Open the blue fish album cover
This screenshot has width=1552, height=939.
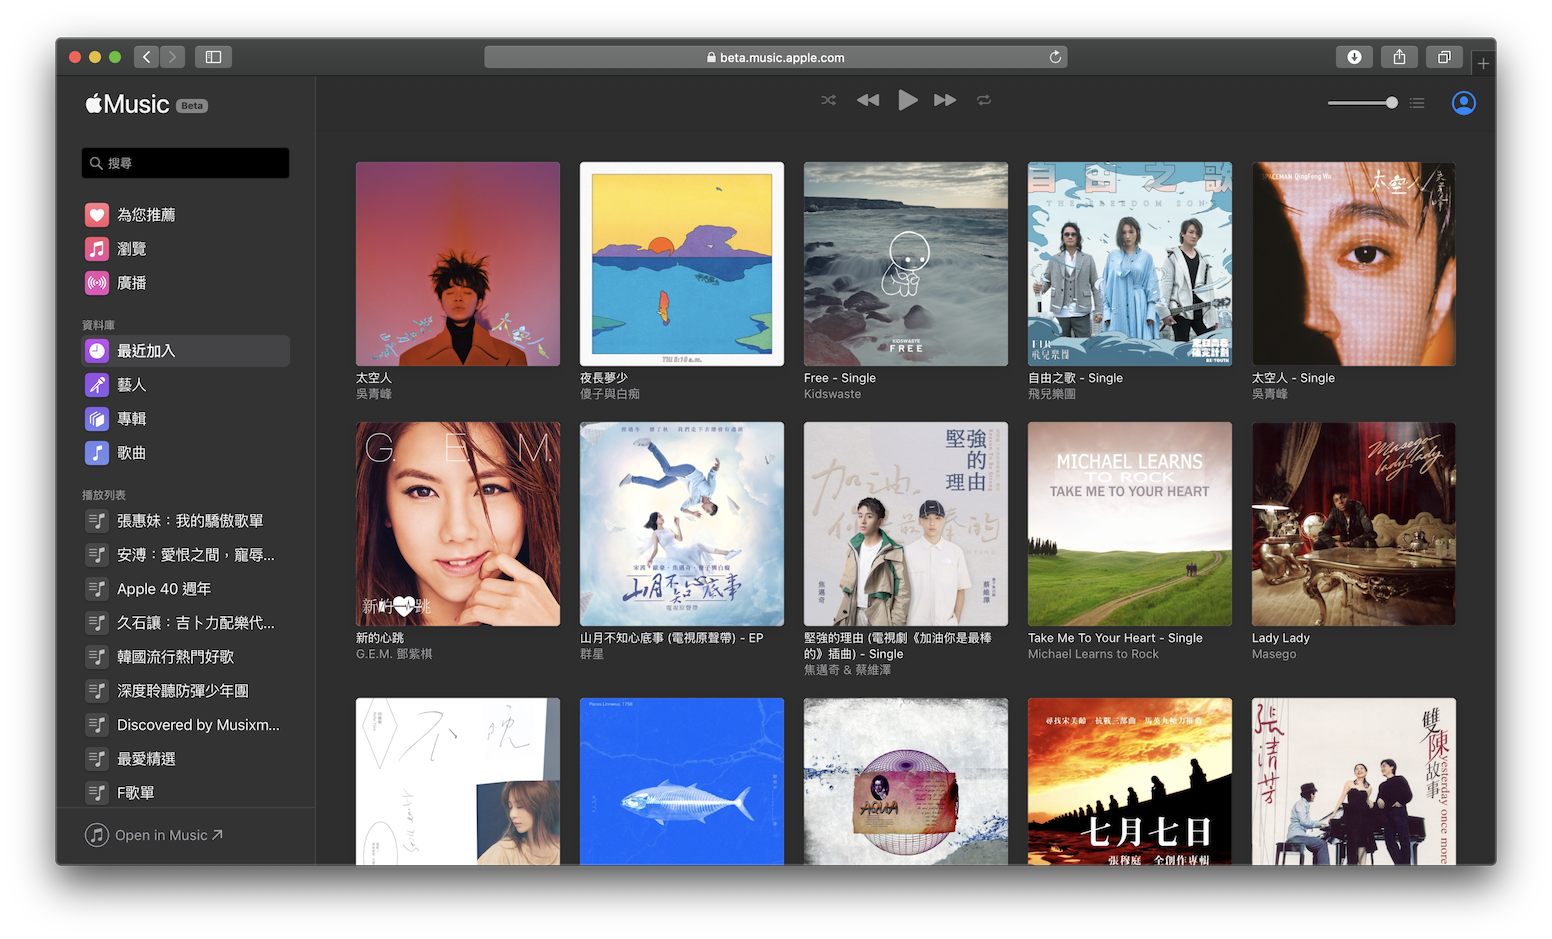click(x=682, y=781)
